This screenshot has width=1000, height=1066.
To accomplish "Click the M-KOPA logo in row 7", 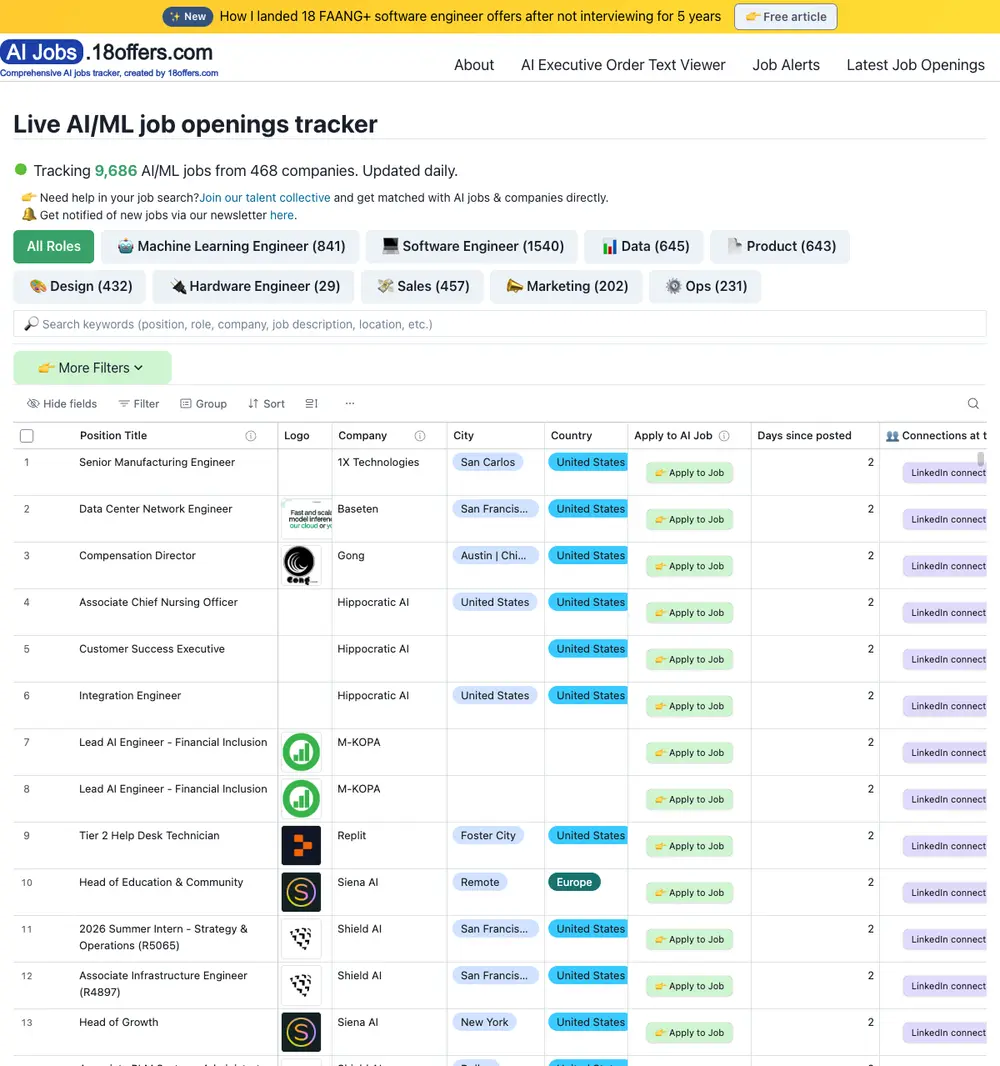I will pyautogui.click(x=301, y=752).
